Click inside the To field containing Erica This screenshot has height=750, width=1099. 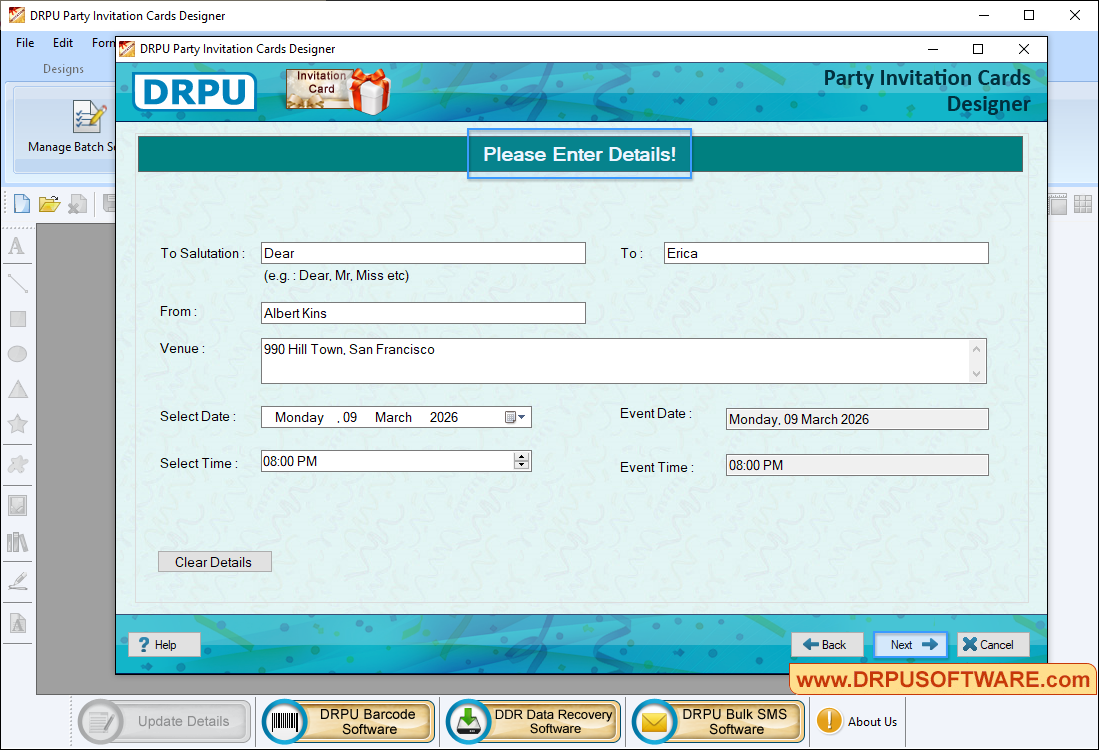(824, 252)
